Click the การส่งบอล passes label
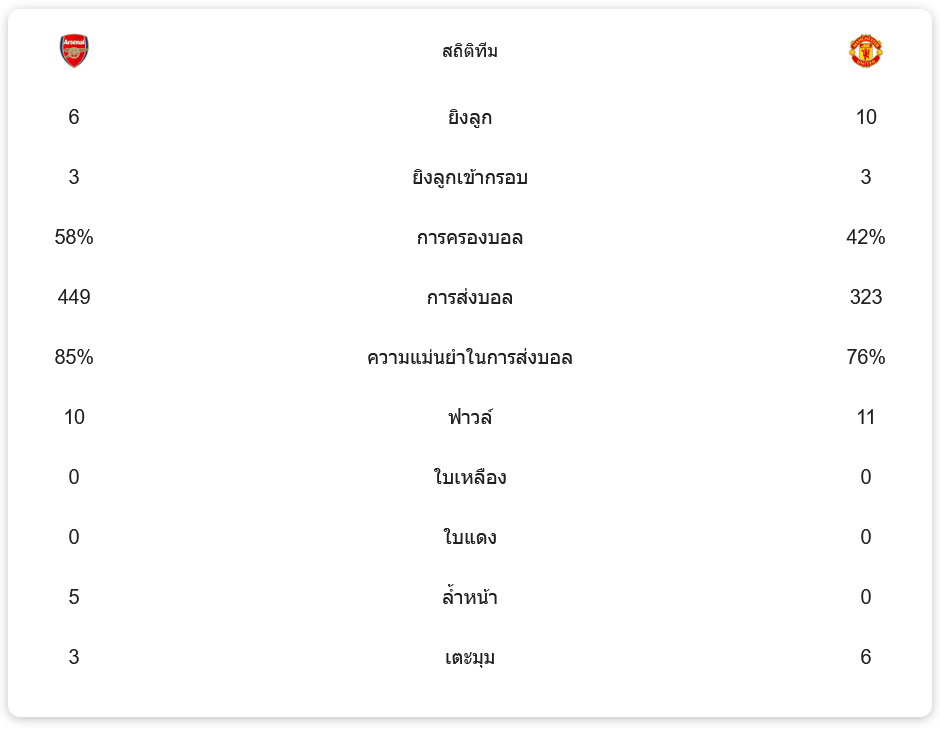This screenshot has width=940, height=729. pyautogui.click(x=470, y=298)
